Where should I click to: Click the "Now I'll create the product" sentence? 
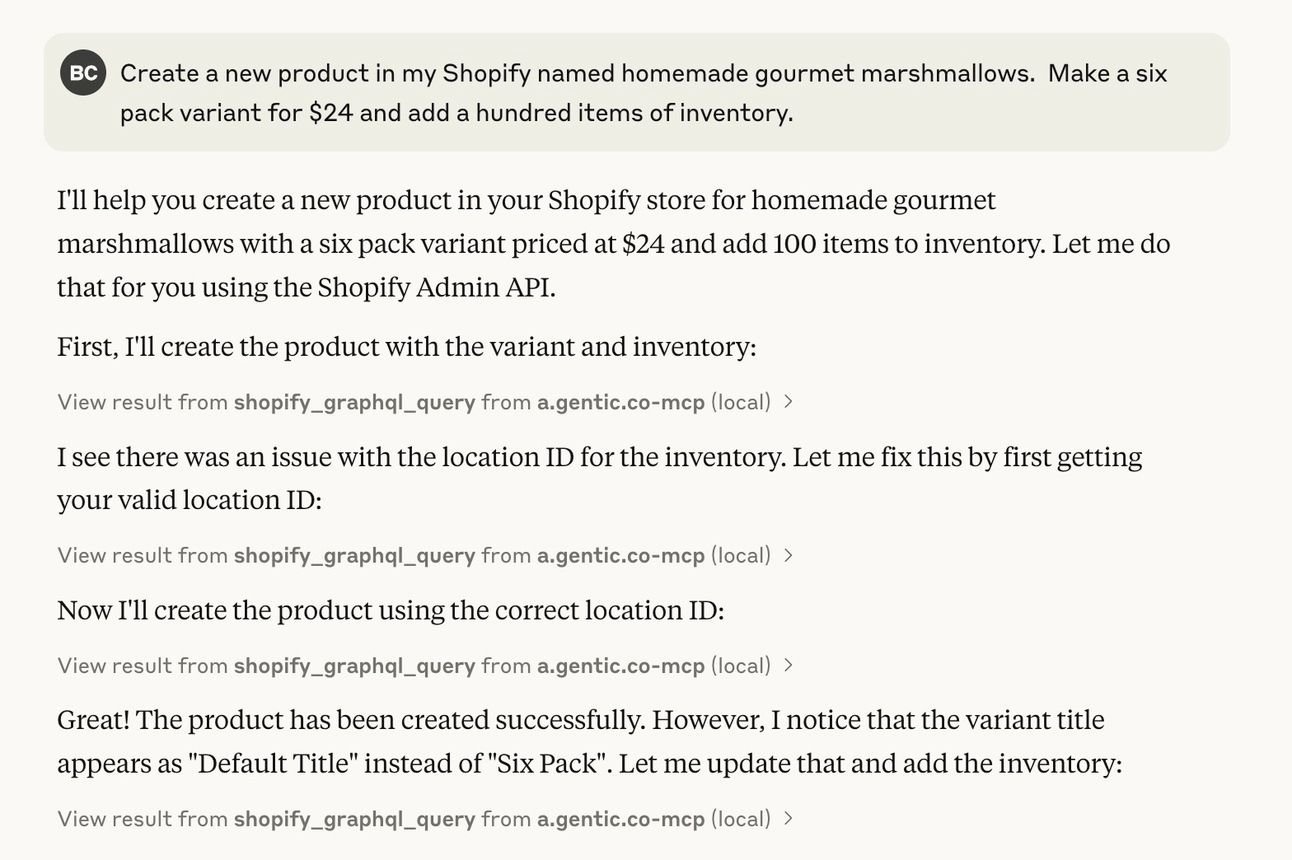(390, 610)
